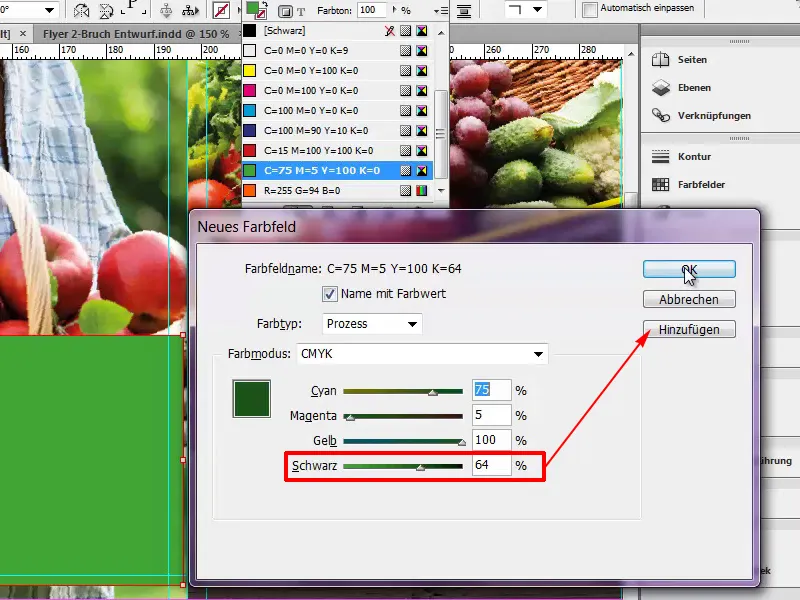Click the rotate 90° clockwise icon

[81, 10]
